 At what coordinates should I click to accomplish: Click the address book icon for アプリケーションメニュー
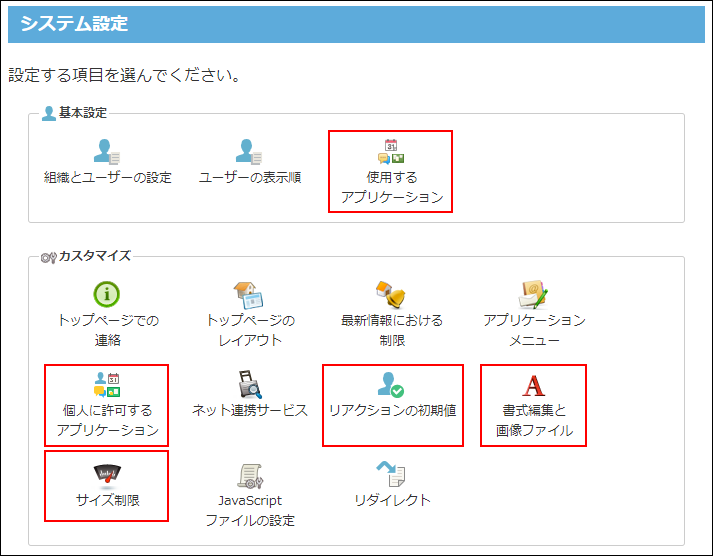tap(533, 295)
